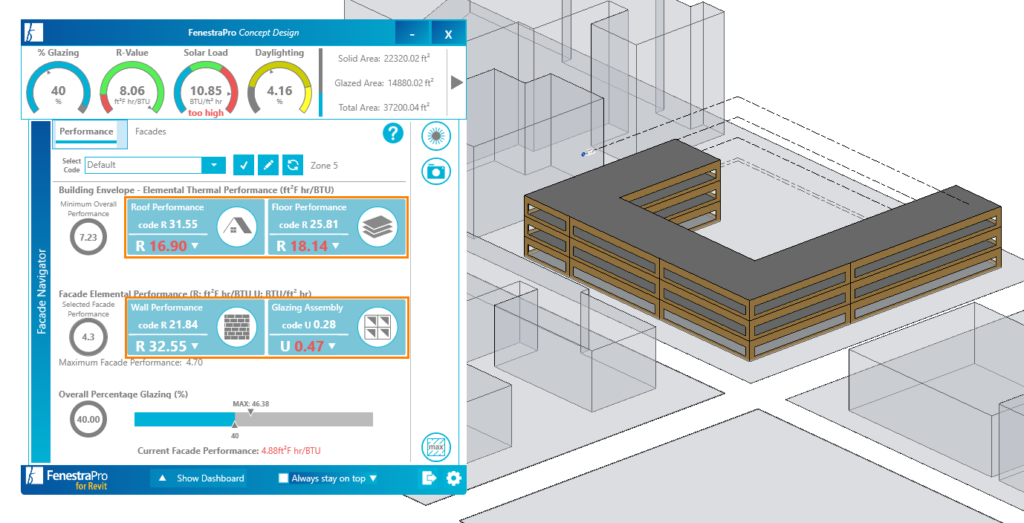Apply code with the checkmark button
This screenshot has width=1024, height=523.
(x=244, y=165)
